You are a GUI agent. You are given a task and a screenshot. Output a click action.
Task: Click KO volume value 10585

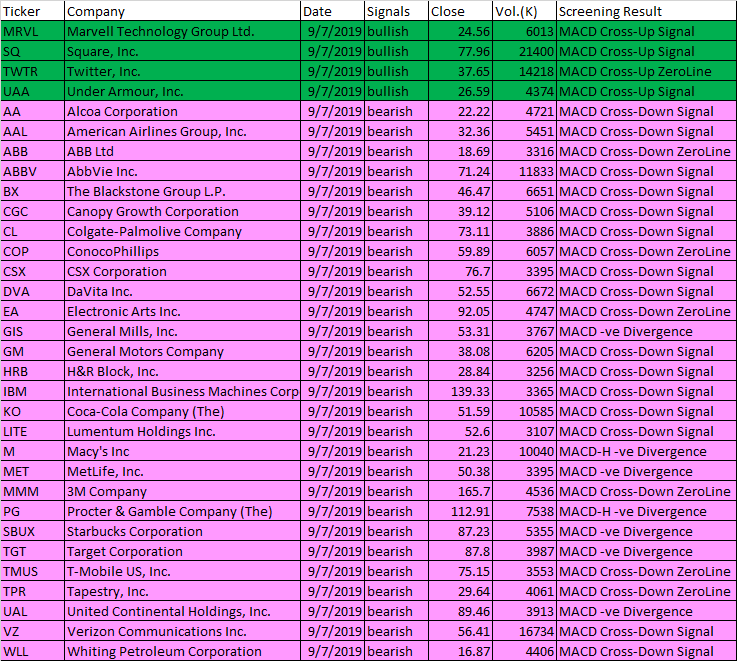point(524,411)
